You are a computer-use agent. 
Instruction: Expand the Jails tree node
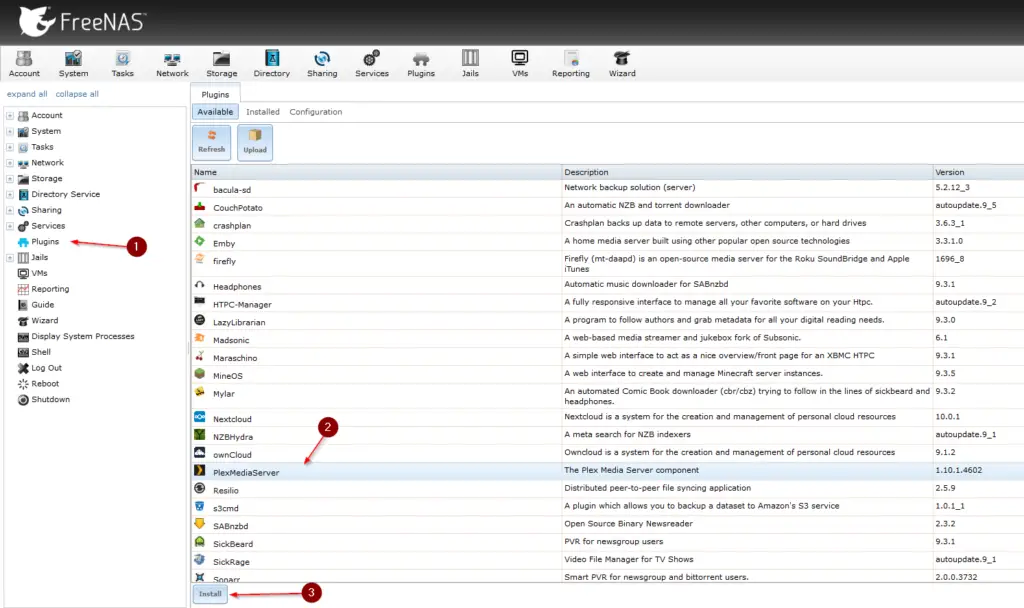coord(10,257)
